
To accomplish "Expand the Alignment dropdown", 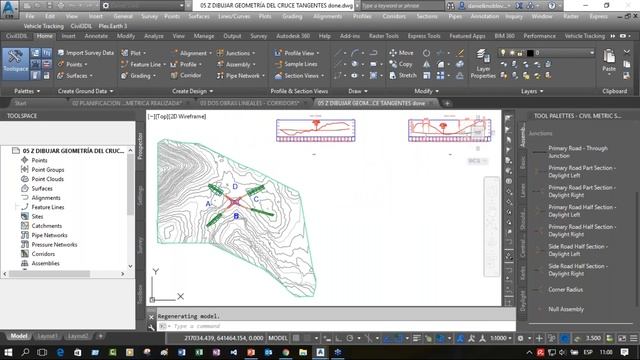I will (210, 53).
